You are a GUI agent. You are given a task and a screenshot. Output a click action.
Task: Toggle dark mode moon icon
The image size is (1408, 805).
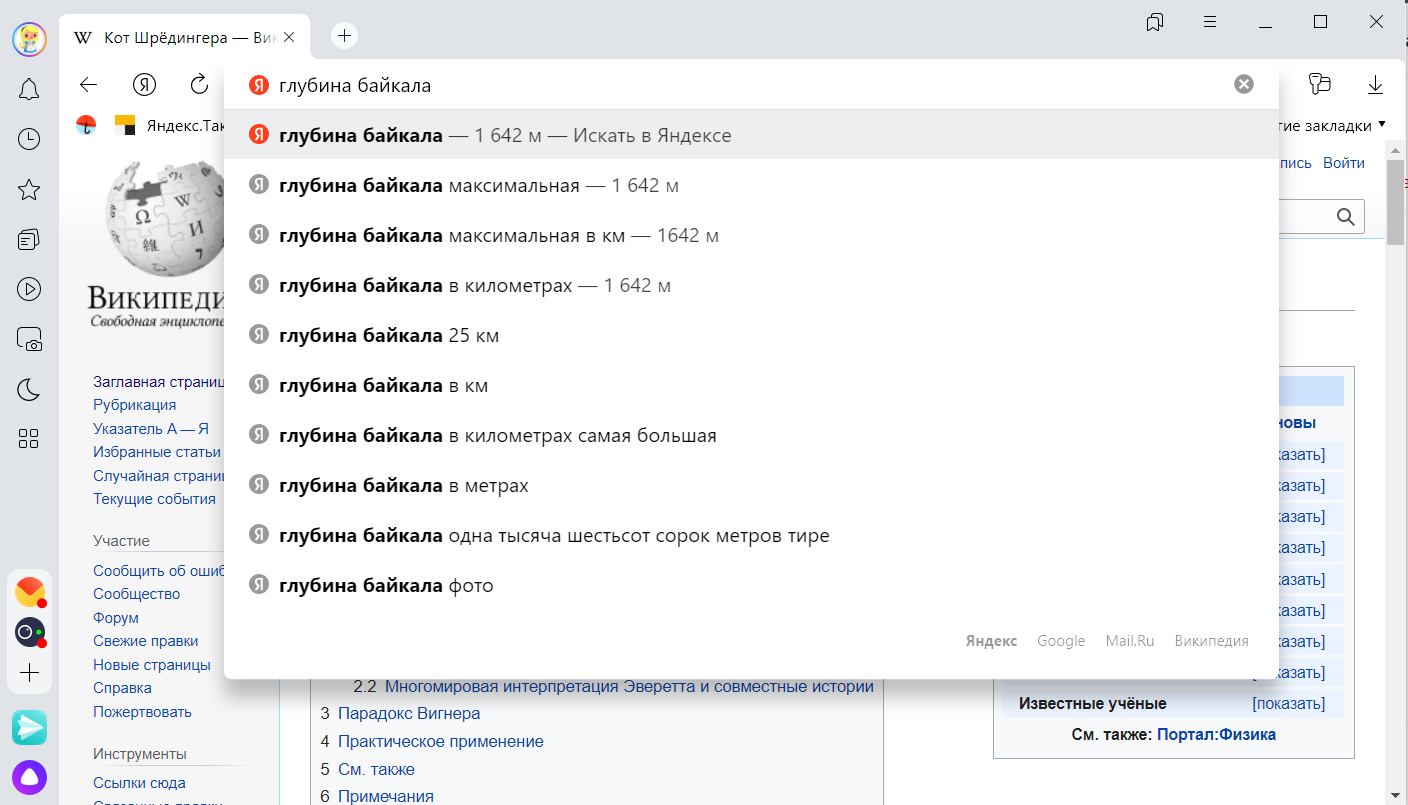pyautogui.click(x=29, y=389)
